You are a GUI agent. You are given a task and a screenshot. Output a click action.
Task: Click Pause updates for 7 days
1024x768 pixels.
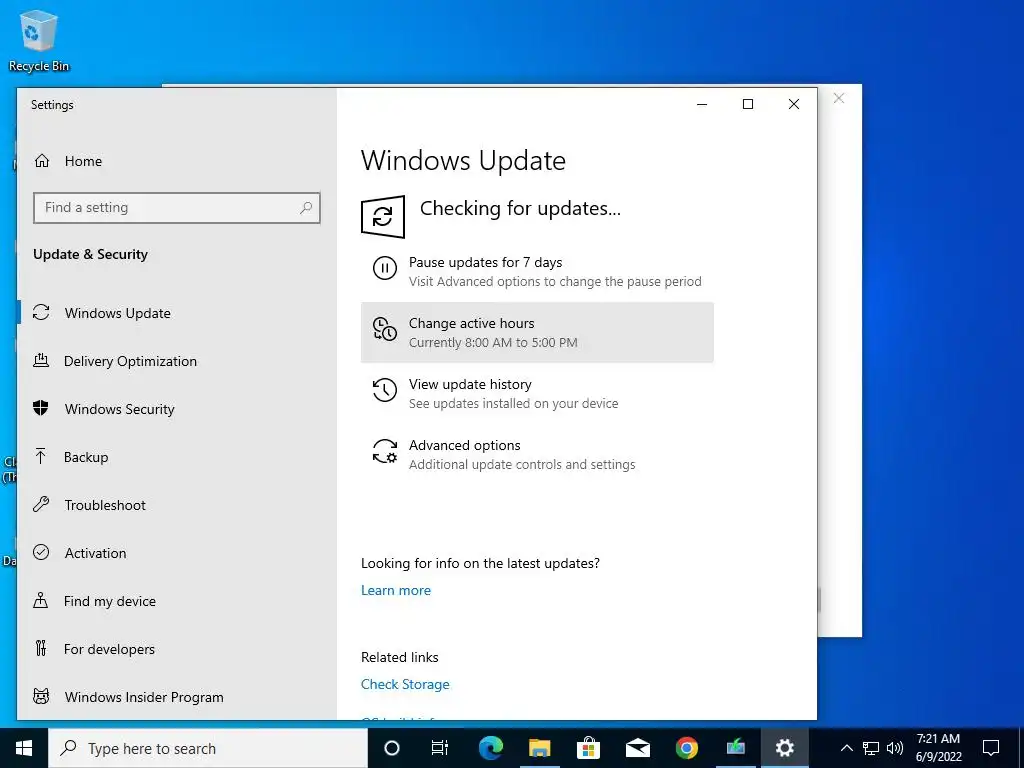click(537, 271)
